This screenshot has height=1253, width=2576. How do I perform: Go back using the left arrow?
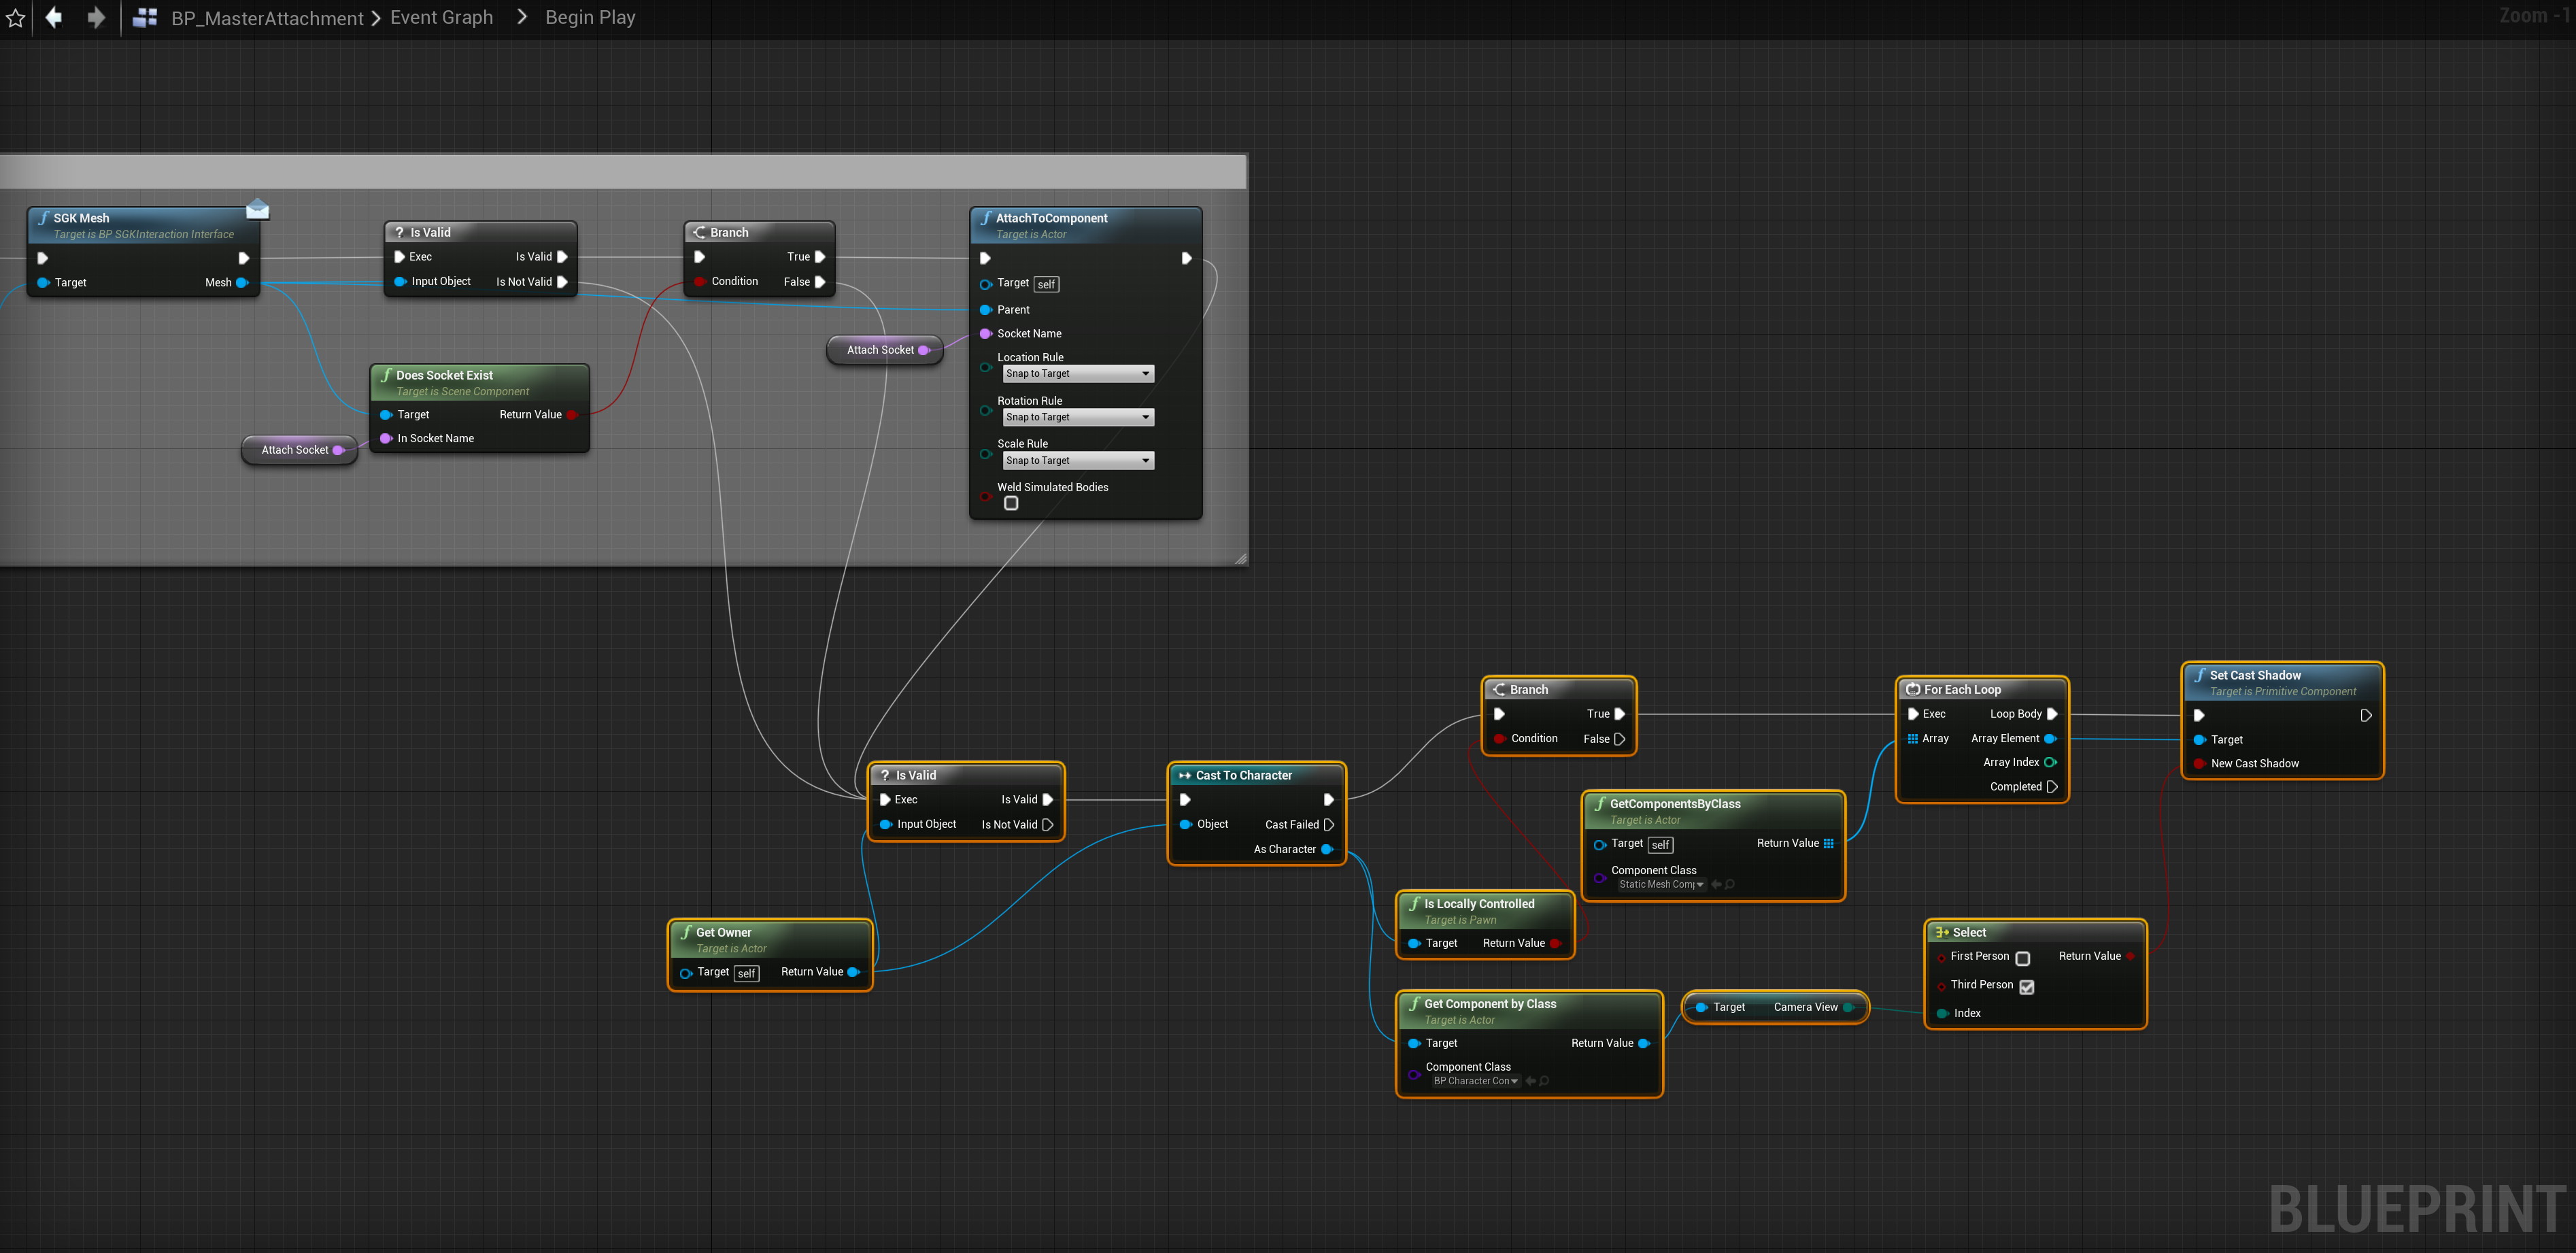[54, 17]
